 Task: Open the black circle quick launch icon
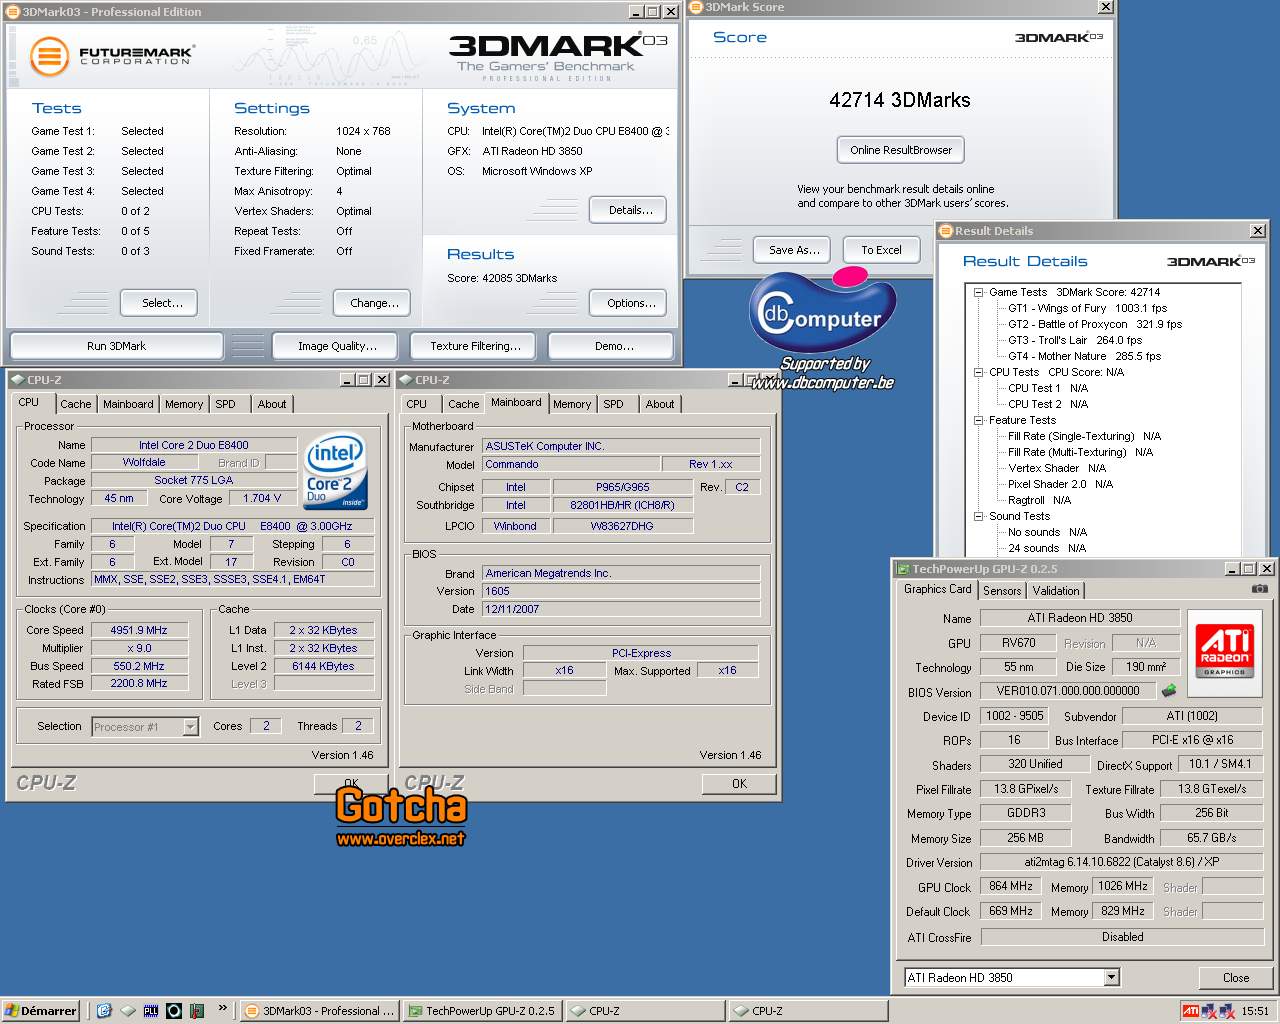coord(174,1011)
